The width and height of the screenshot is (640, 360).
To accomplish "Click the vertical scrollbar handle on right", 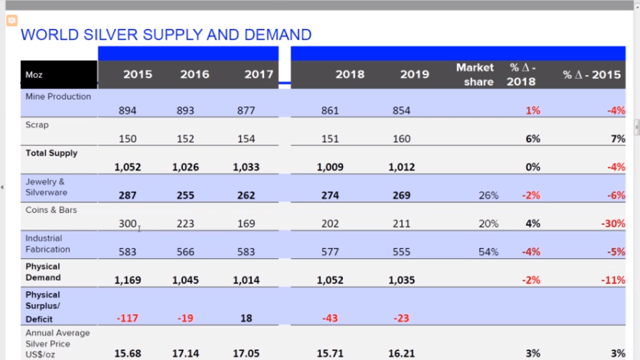I will coord(637,127).
